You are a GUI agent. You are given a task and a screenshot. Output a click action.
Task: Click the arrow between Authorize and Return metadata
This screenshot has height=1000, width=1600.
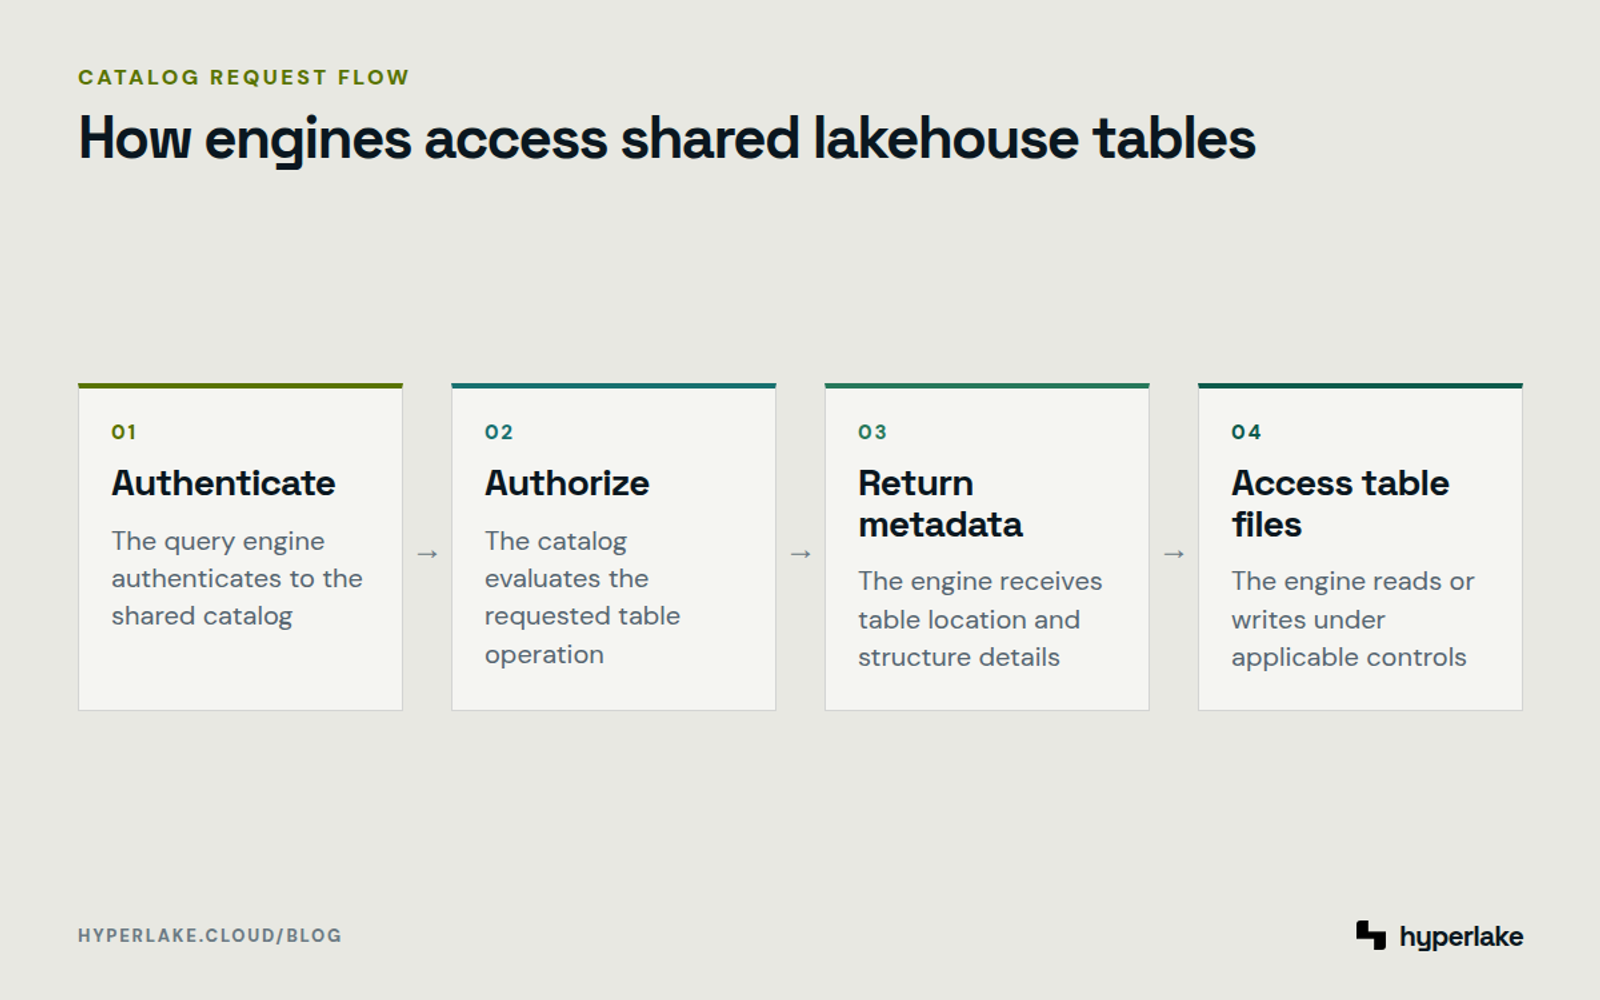click(800, 554)
